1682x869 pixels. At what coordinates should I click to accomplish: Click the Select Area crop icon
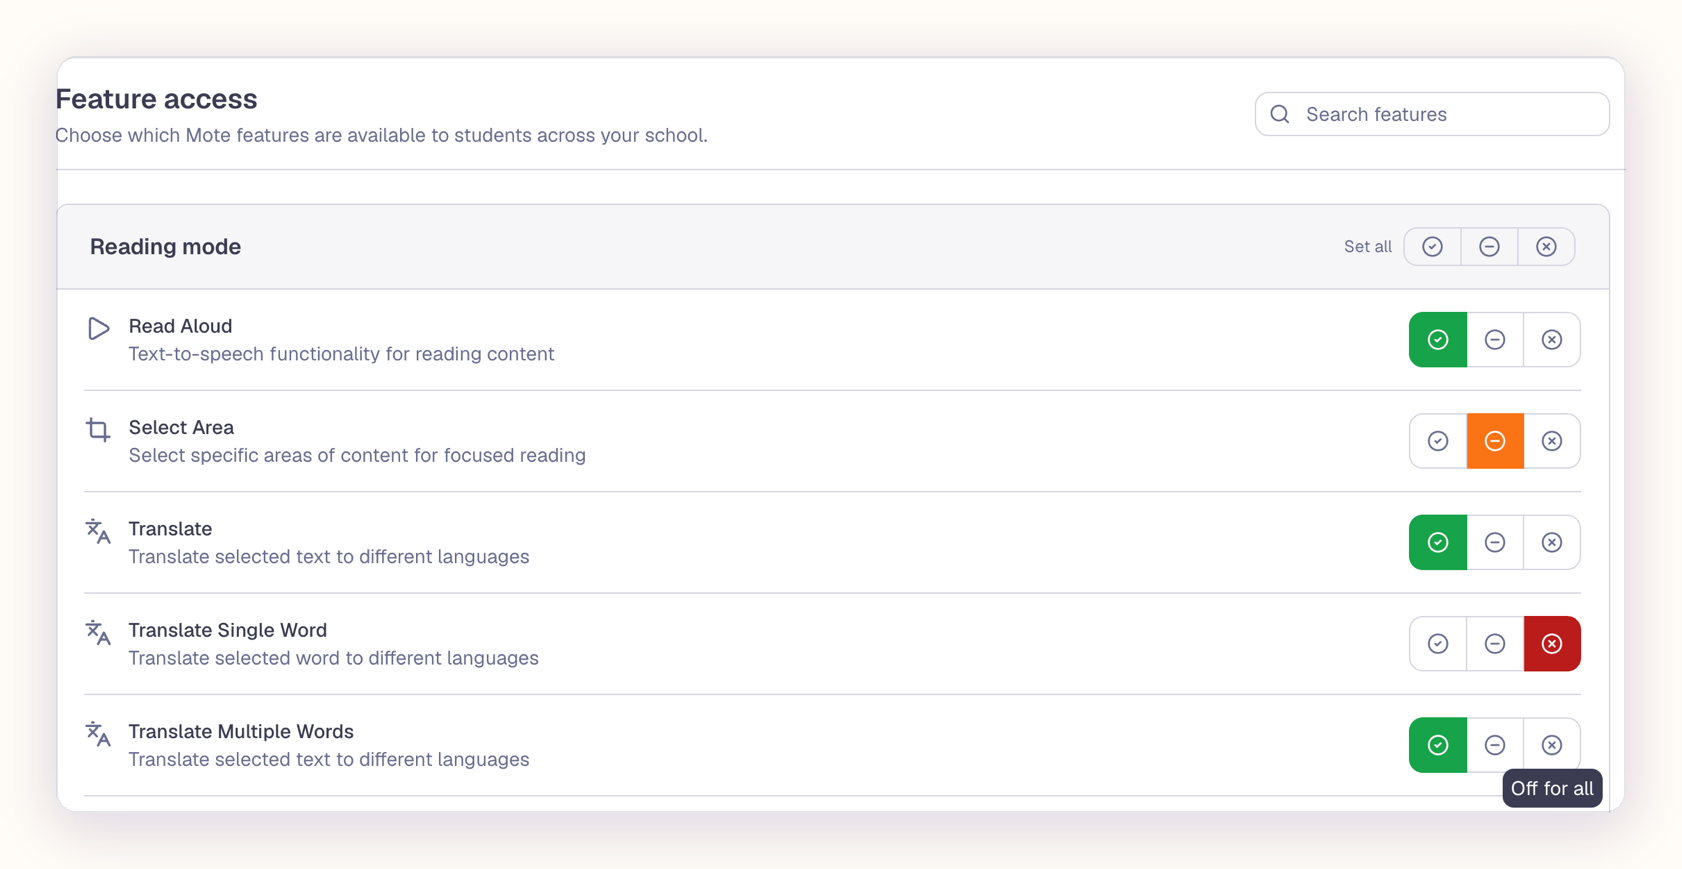pyautogui.click(x=98, y=430)
